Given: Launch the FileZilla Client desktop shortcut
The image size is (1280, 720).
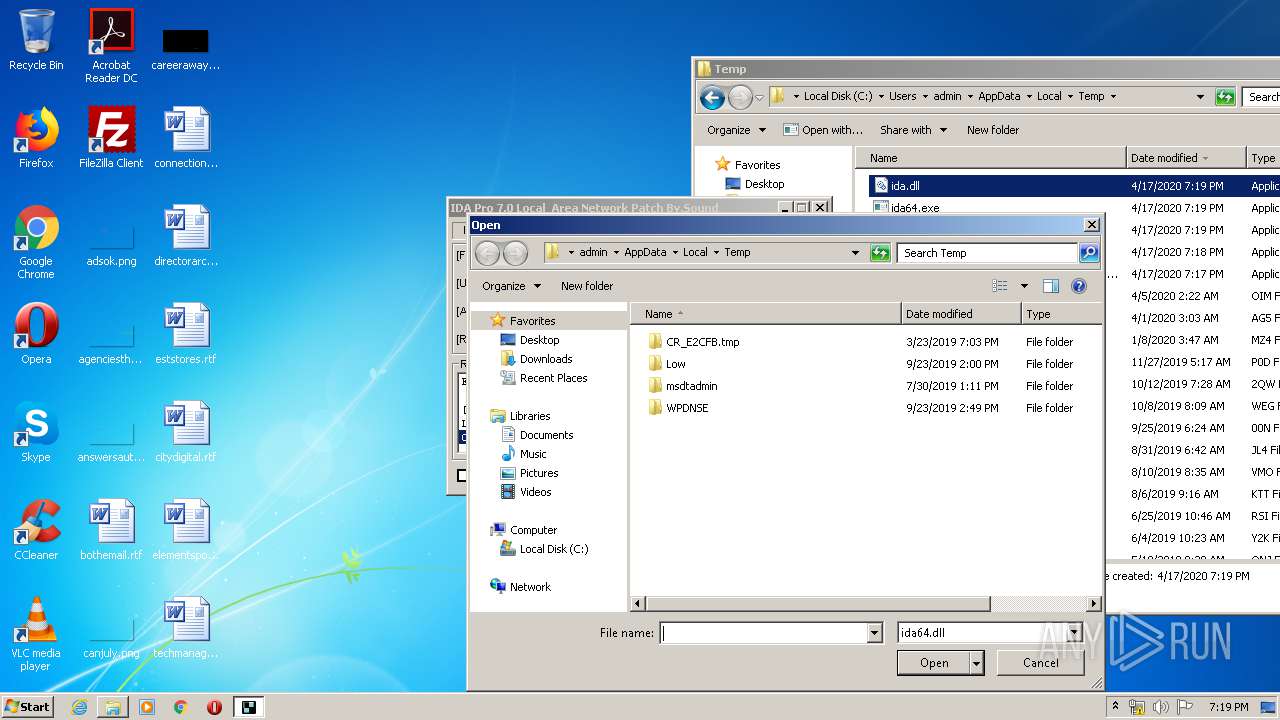Looking at the screenshot, I should (x=111, y=138).
